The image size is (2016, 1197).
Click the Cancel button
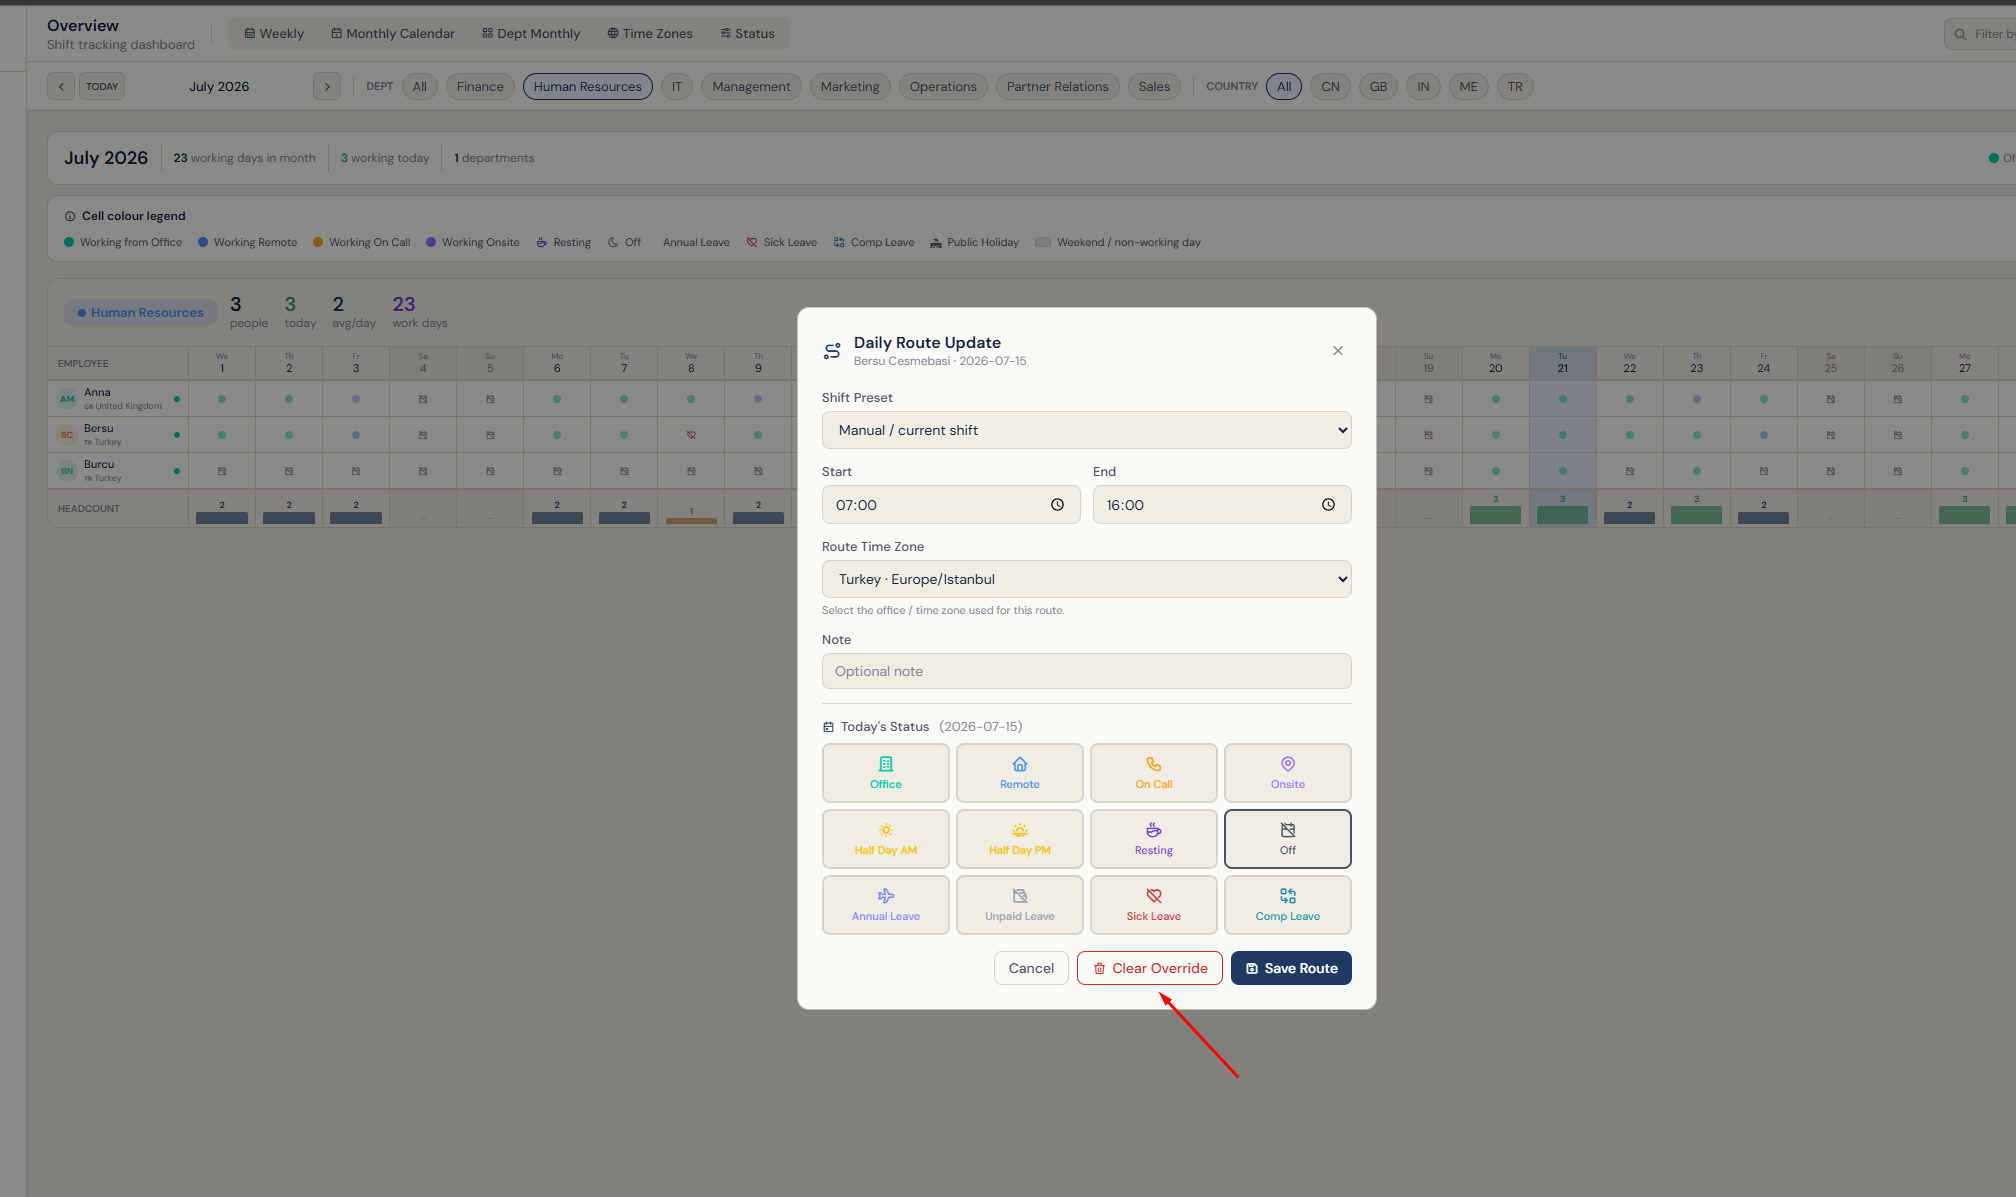pyautogui.click(x=1031, y=968)
